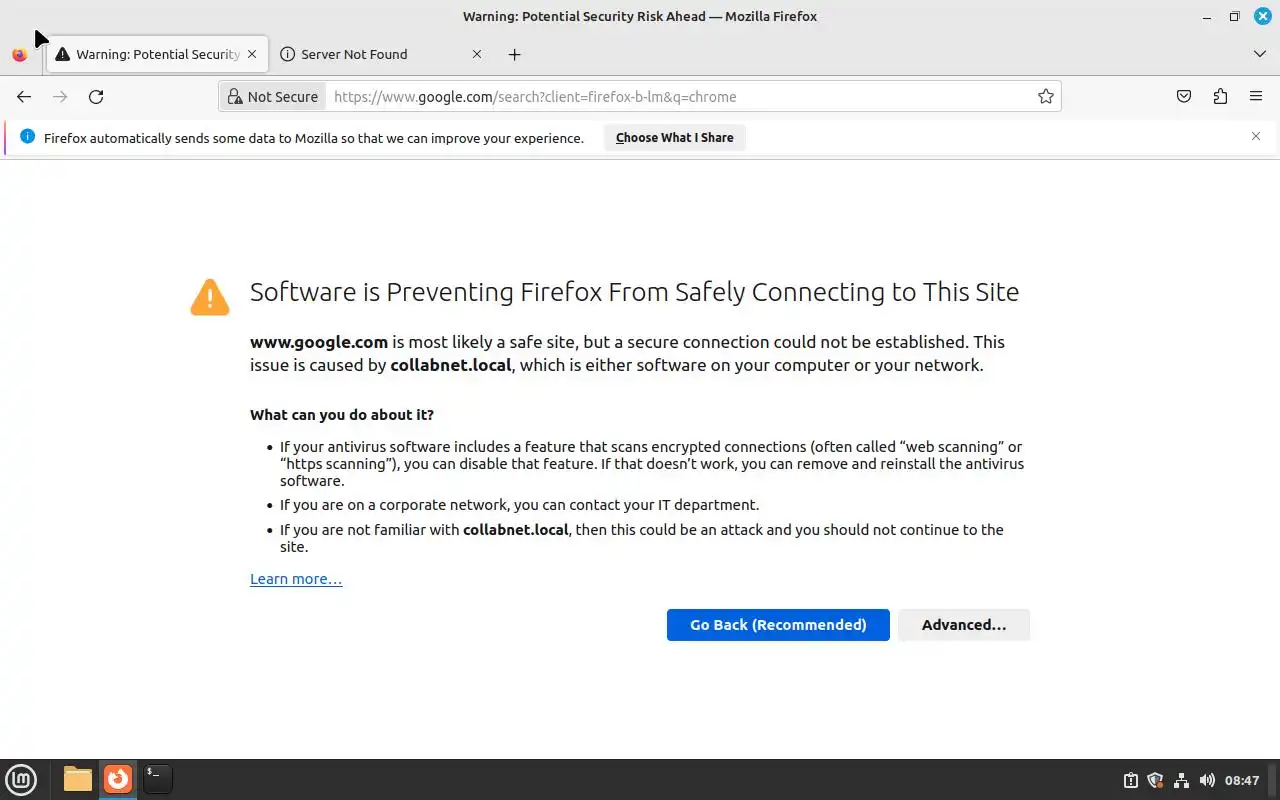Open the Firefox application menu

click(x=1256, y=97)
